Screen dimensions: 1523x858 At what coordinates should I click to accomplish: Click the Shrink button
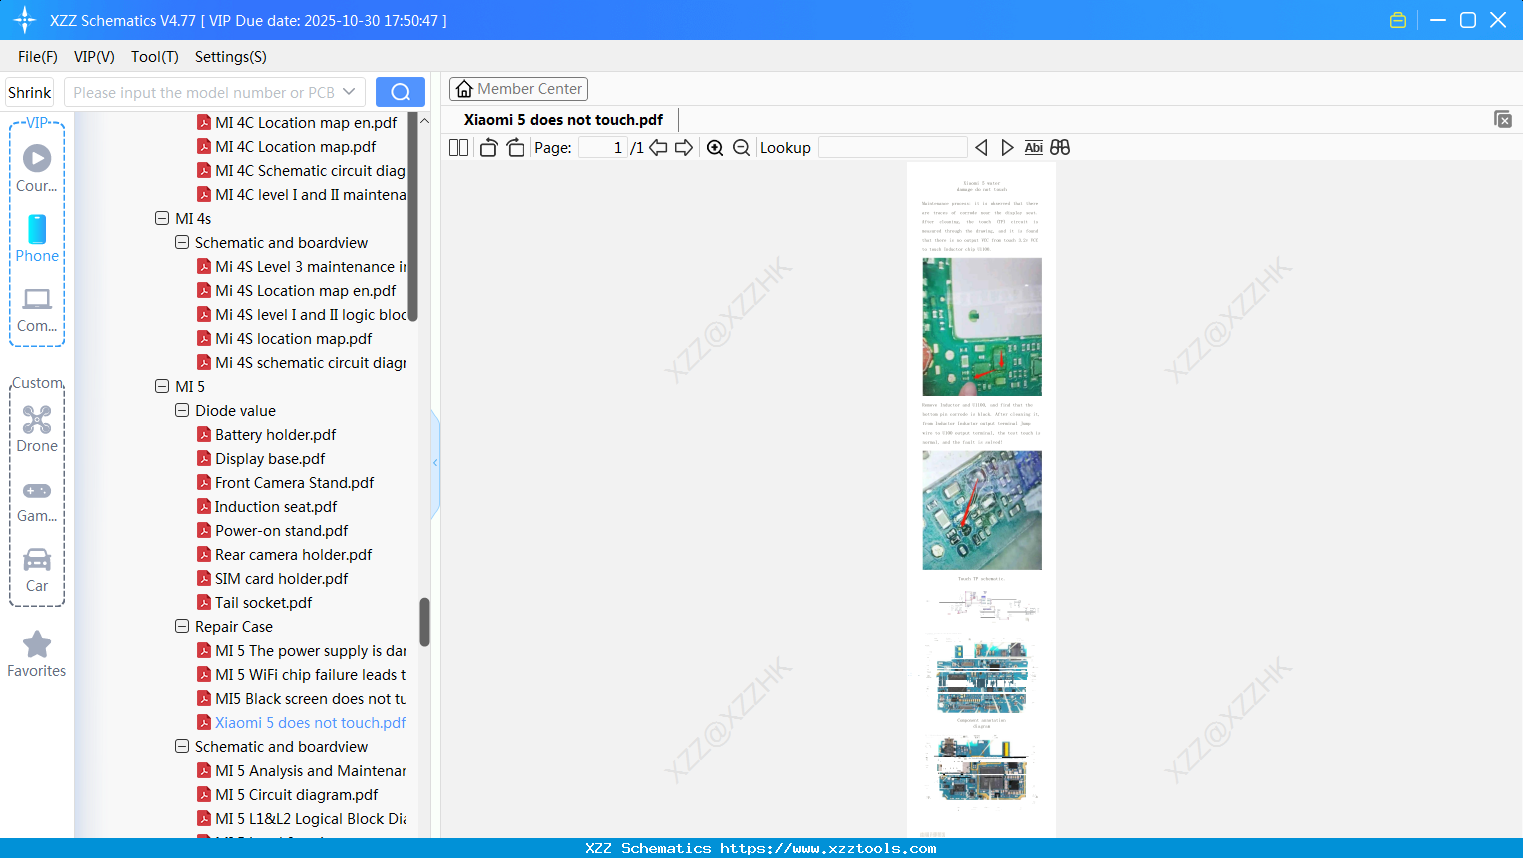[30, 92]
